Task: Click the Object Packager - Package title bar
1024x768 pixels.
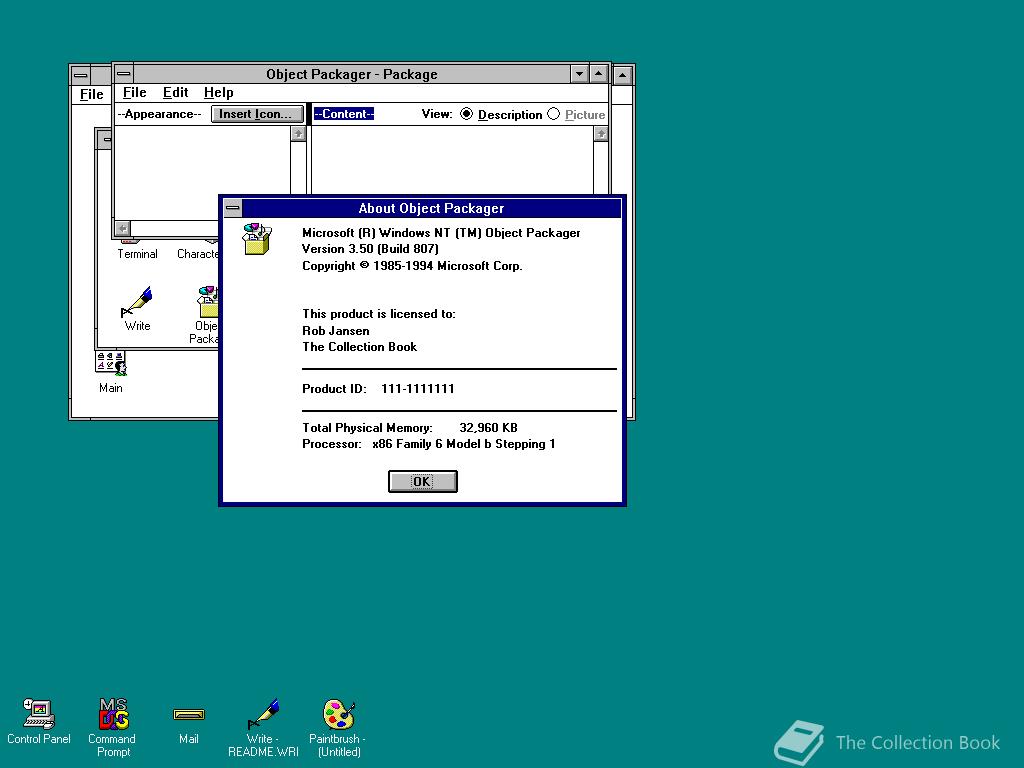Action: (x=351, y=74)
